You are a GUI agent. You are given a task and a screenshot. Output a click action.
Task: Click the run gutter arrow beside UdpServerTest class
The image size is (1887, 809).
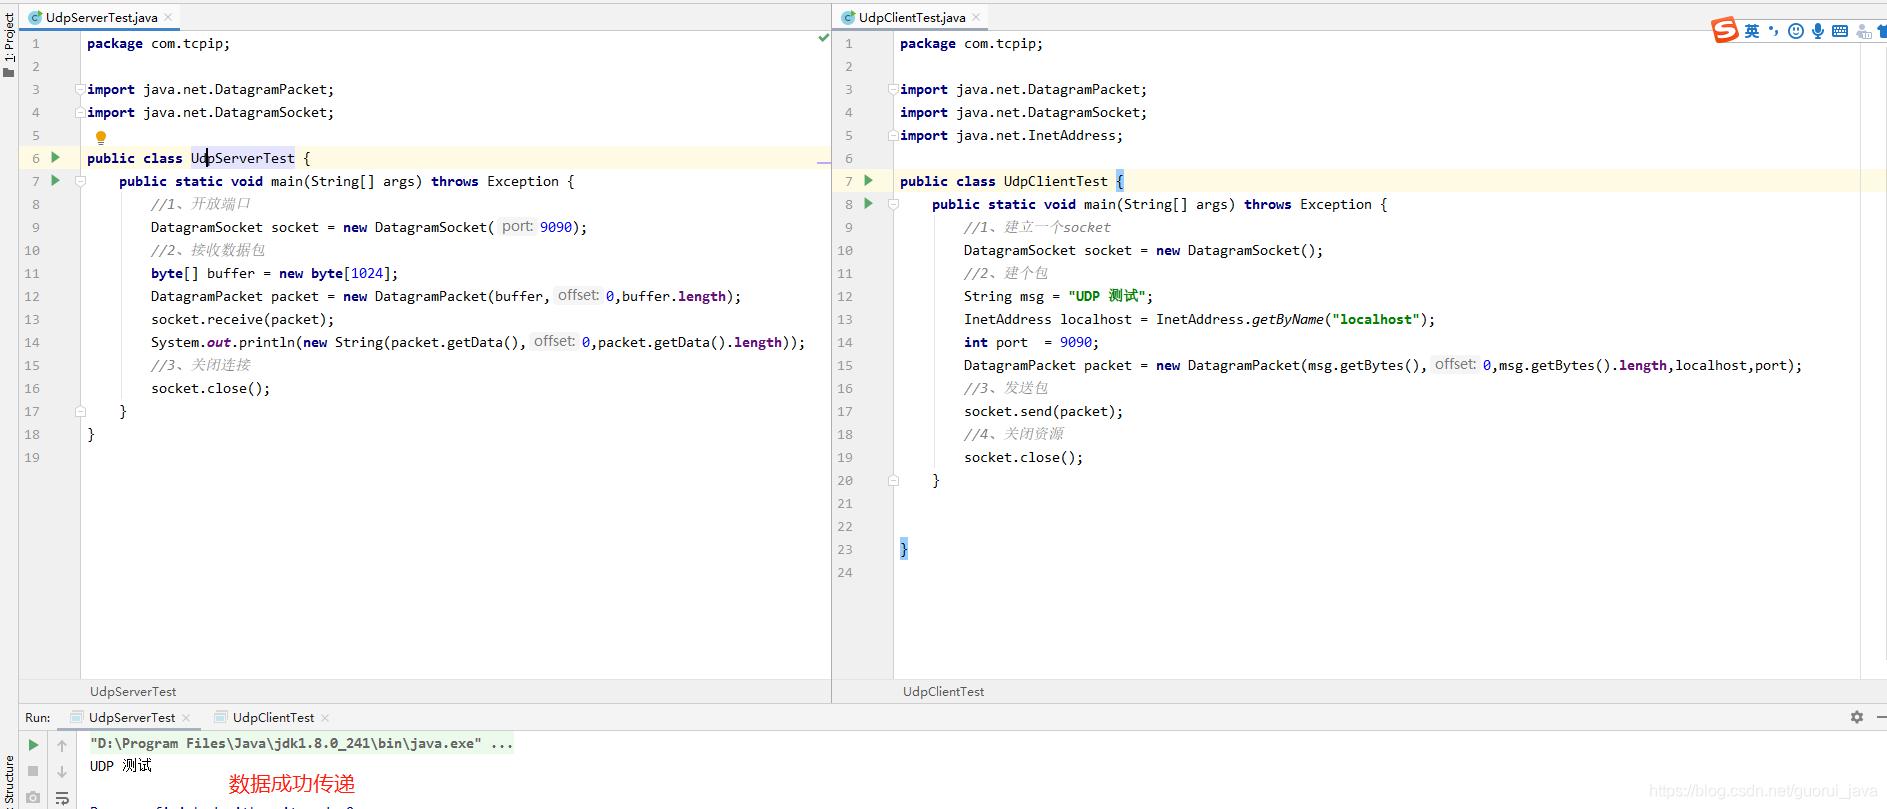(56, 158)
